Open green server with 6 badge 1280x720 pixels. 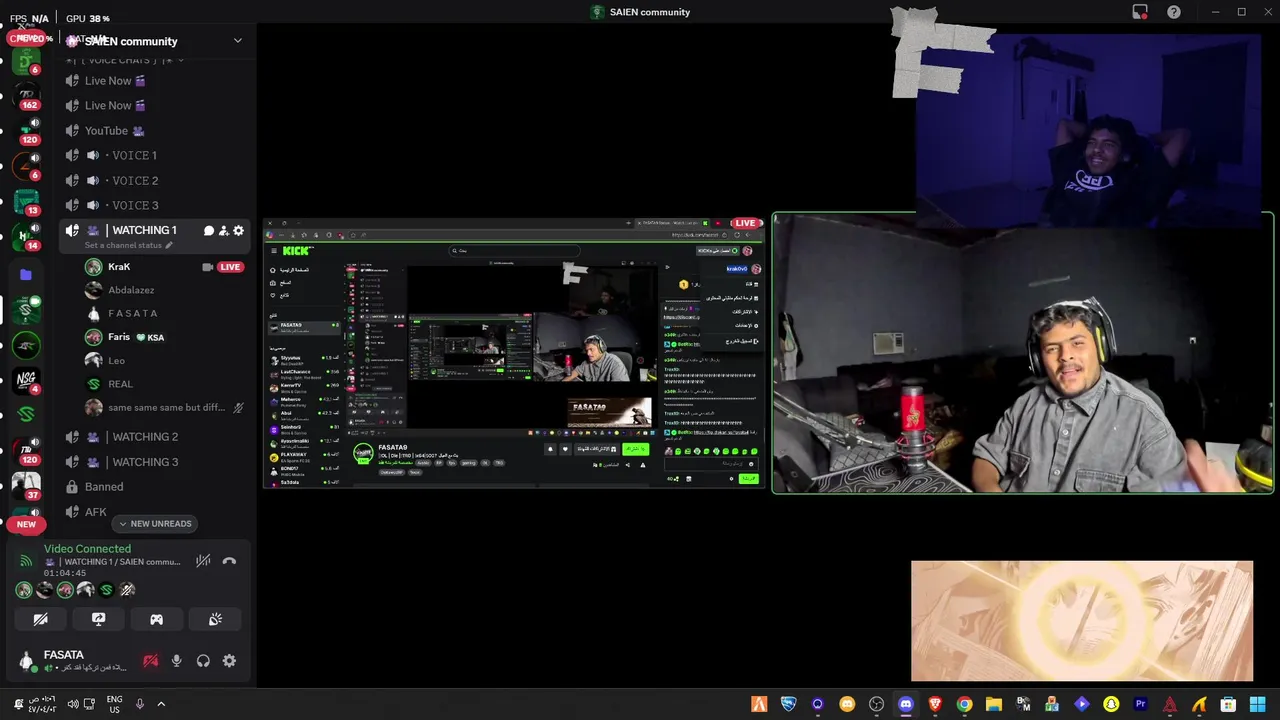tap(26, 61)
